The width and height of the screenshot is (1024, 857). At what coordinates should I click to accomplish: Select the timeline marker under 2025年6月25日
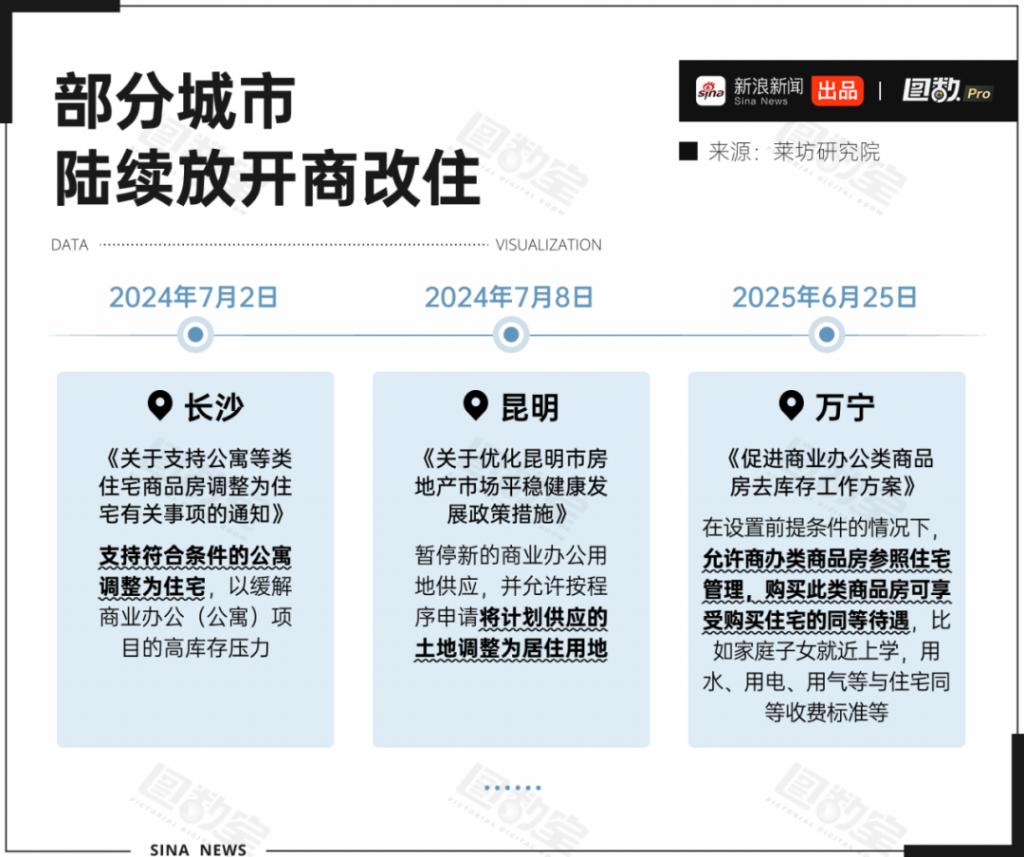[x=827, y=334]
